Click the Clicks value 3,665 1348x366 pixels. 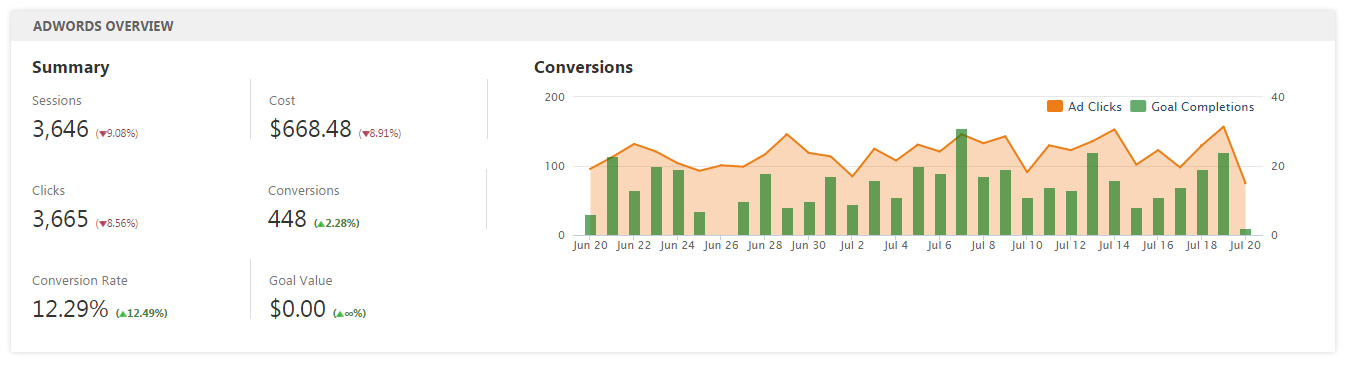tap(60, 220)
